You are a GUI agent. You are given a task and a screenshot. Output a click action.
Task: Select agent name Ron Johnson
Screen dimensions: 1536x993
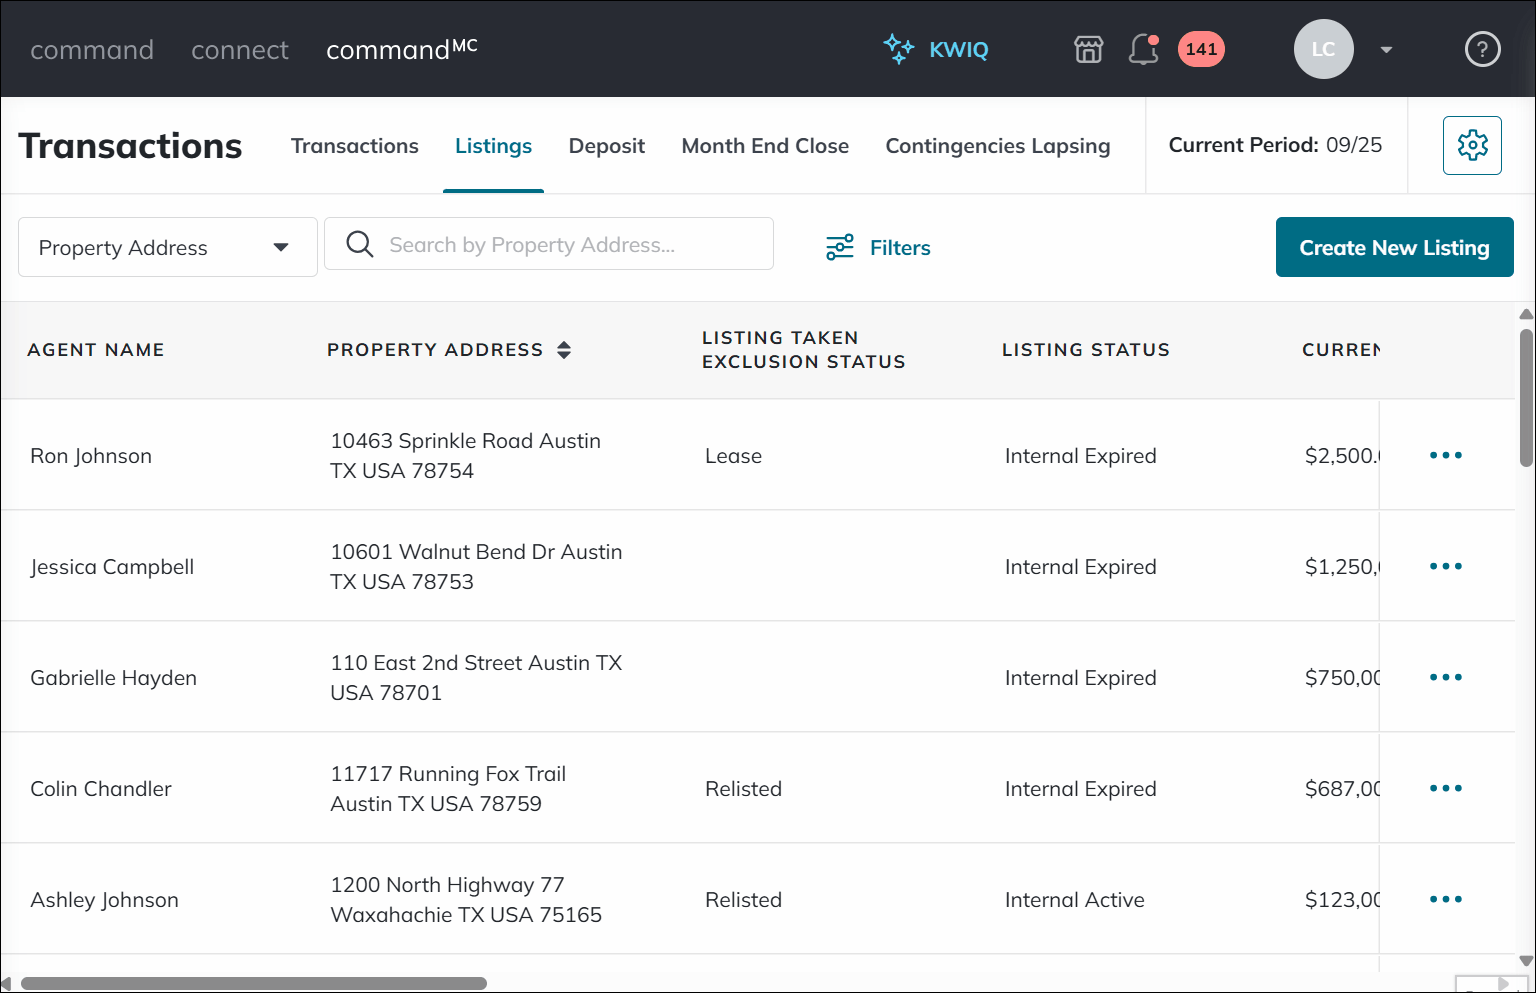click(91, 456)
